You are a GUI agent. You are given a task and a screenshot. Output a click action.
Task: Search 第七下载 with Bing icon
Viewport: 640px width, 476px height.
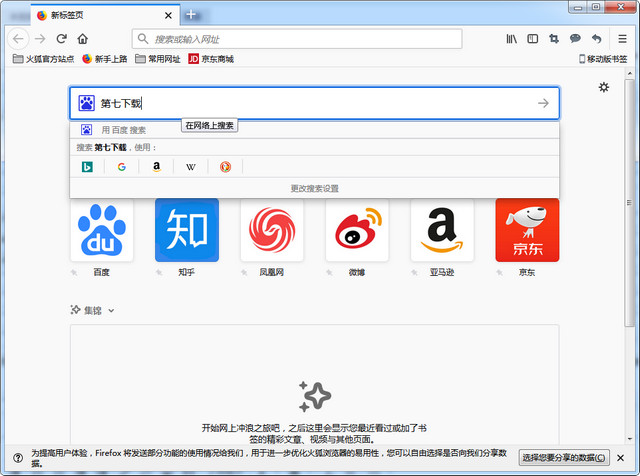point(87,167)
